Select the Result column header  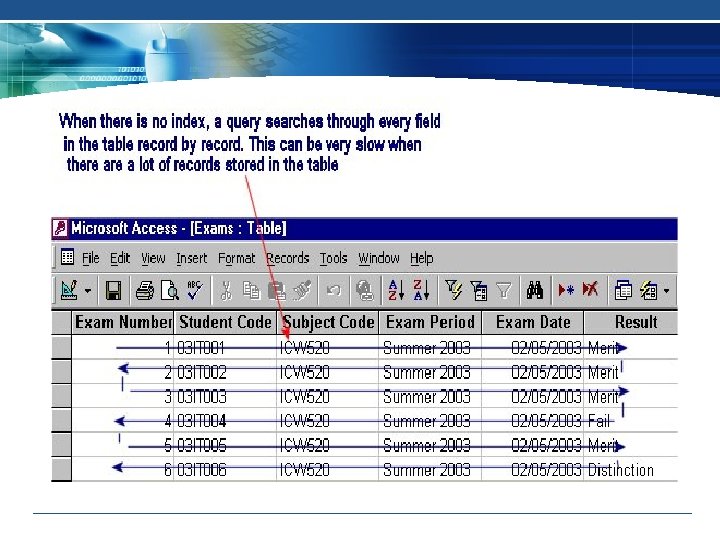[x=631, y=322]
